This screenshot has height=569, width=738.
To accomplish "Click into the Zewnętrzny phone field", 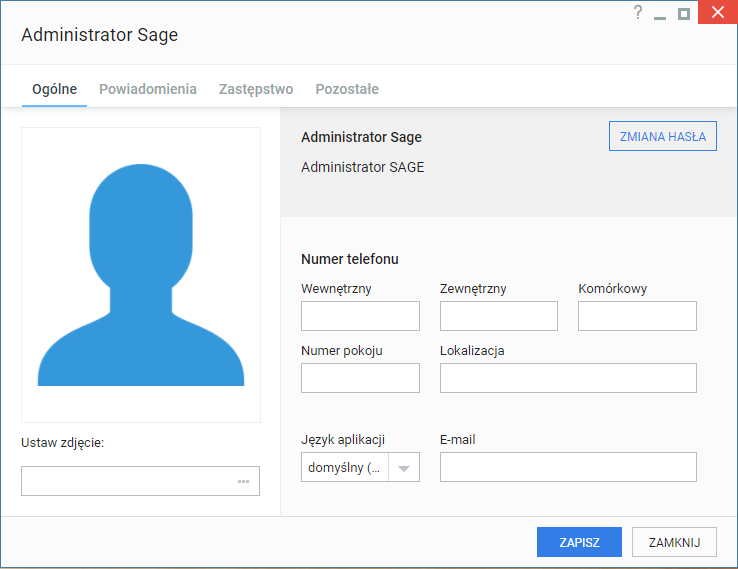I will click(498, 316).
